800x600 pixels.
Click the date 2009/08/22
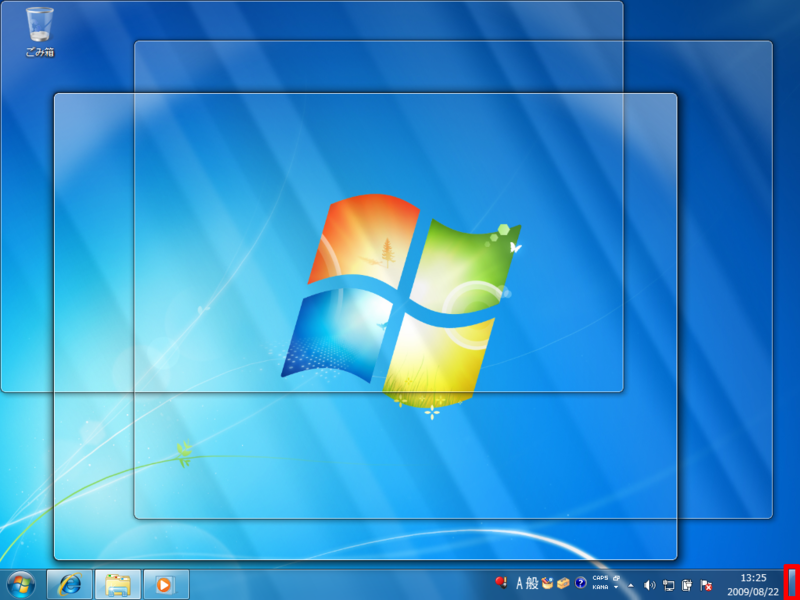[753, 592]
